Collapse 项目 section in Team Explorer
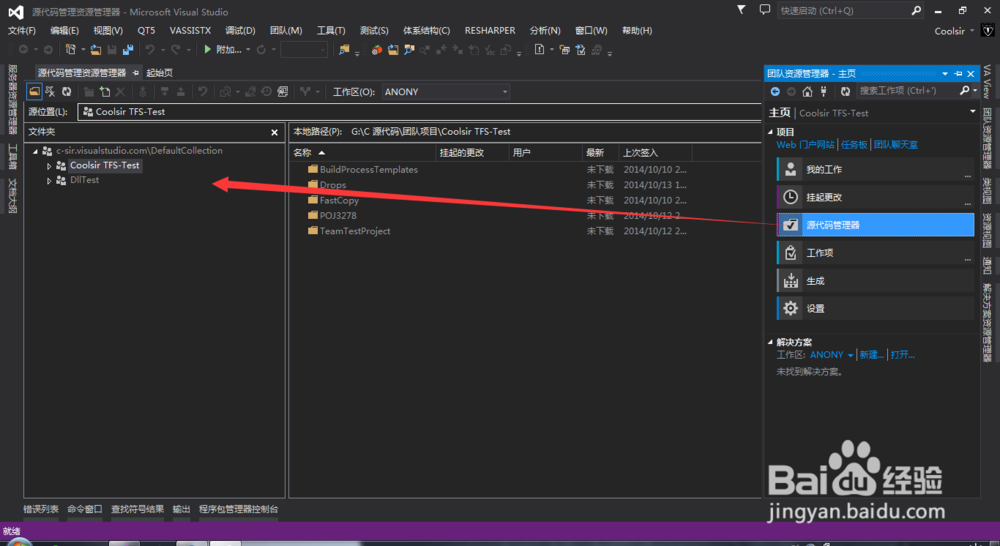 click(770, 132)
